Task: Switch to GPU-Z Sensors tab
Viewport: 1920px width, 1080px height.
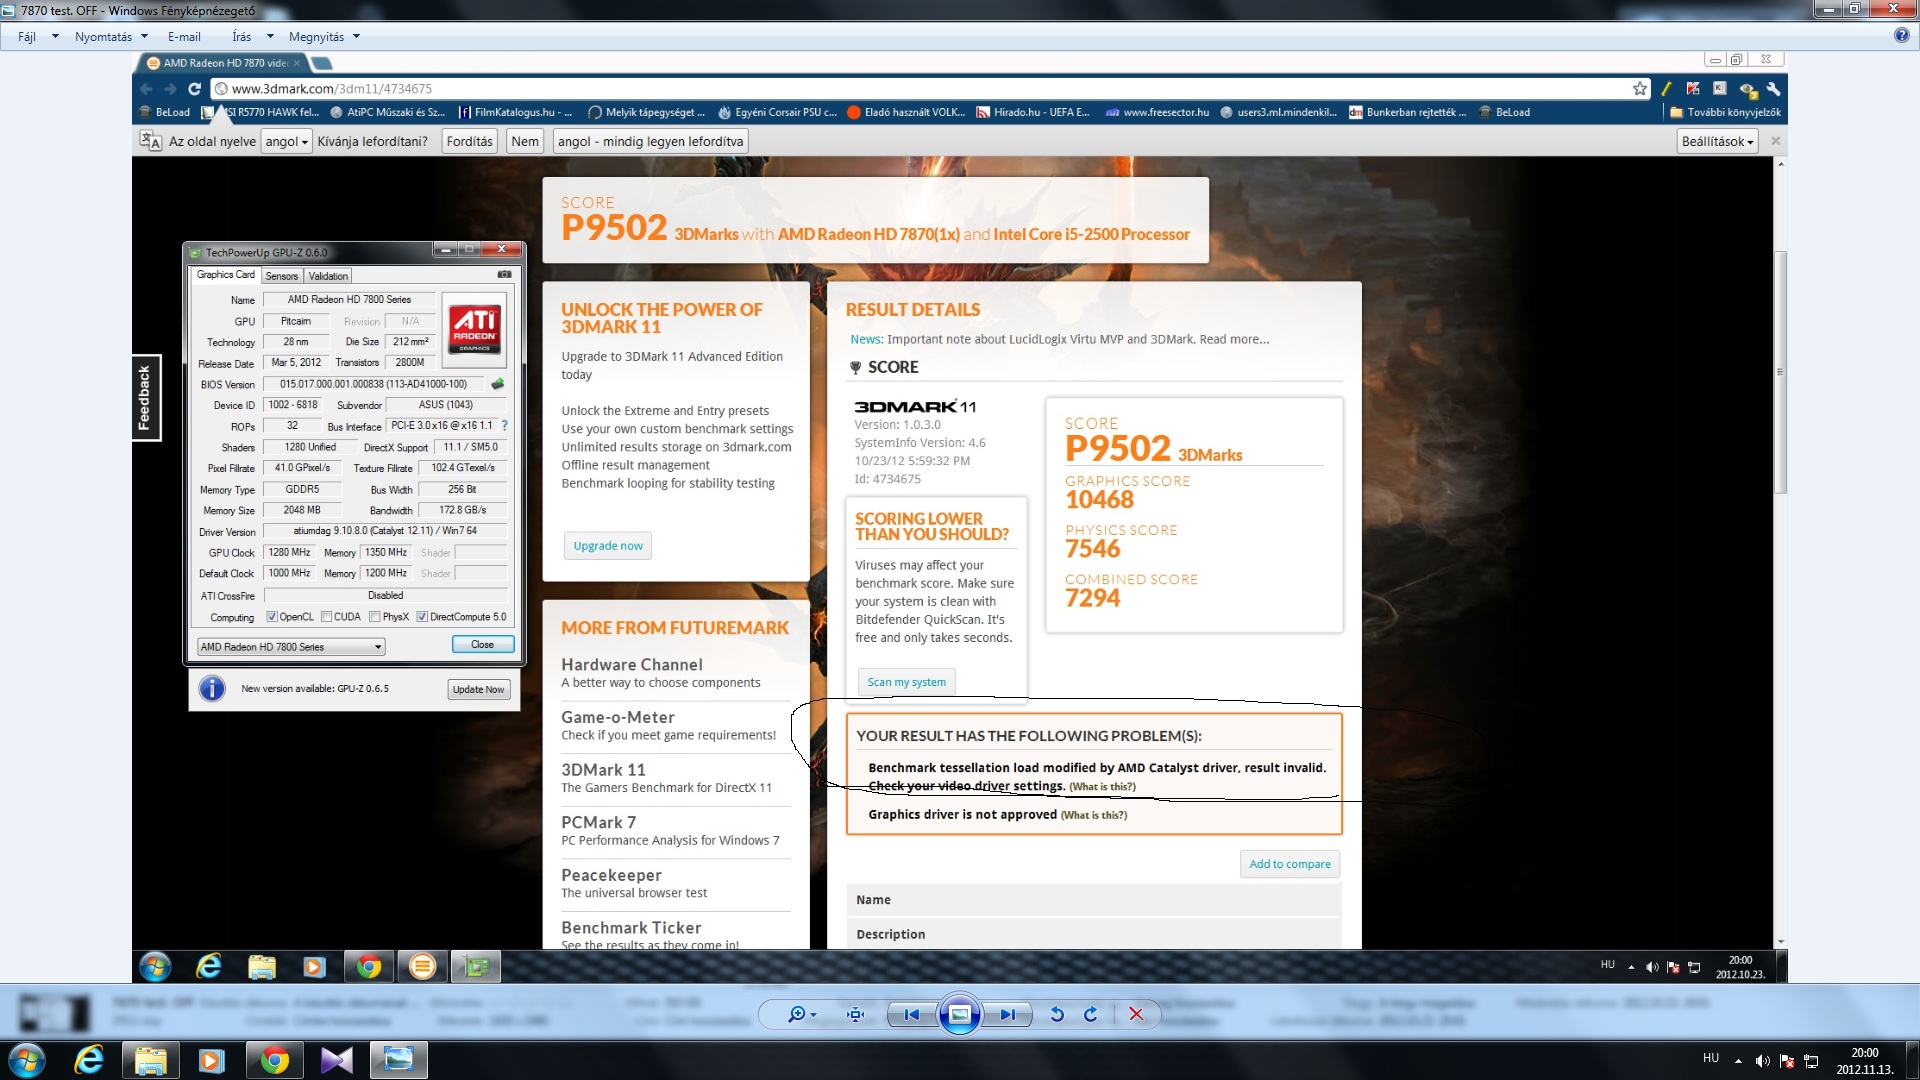Action: point(281,276)
